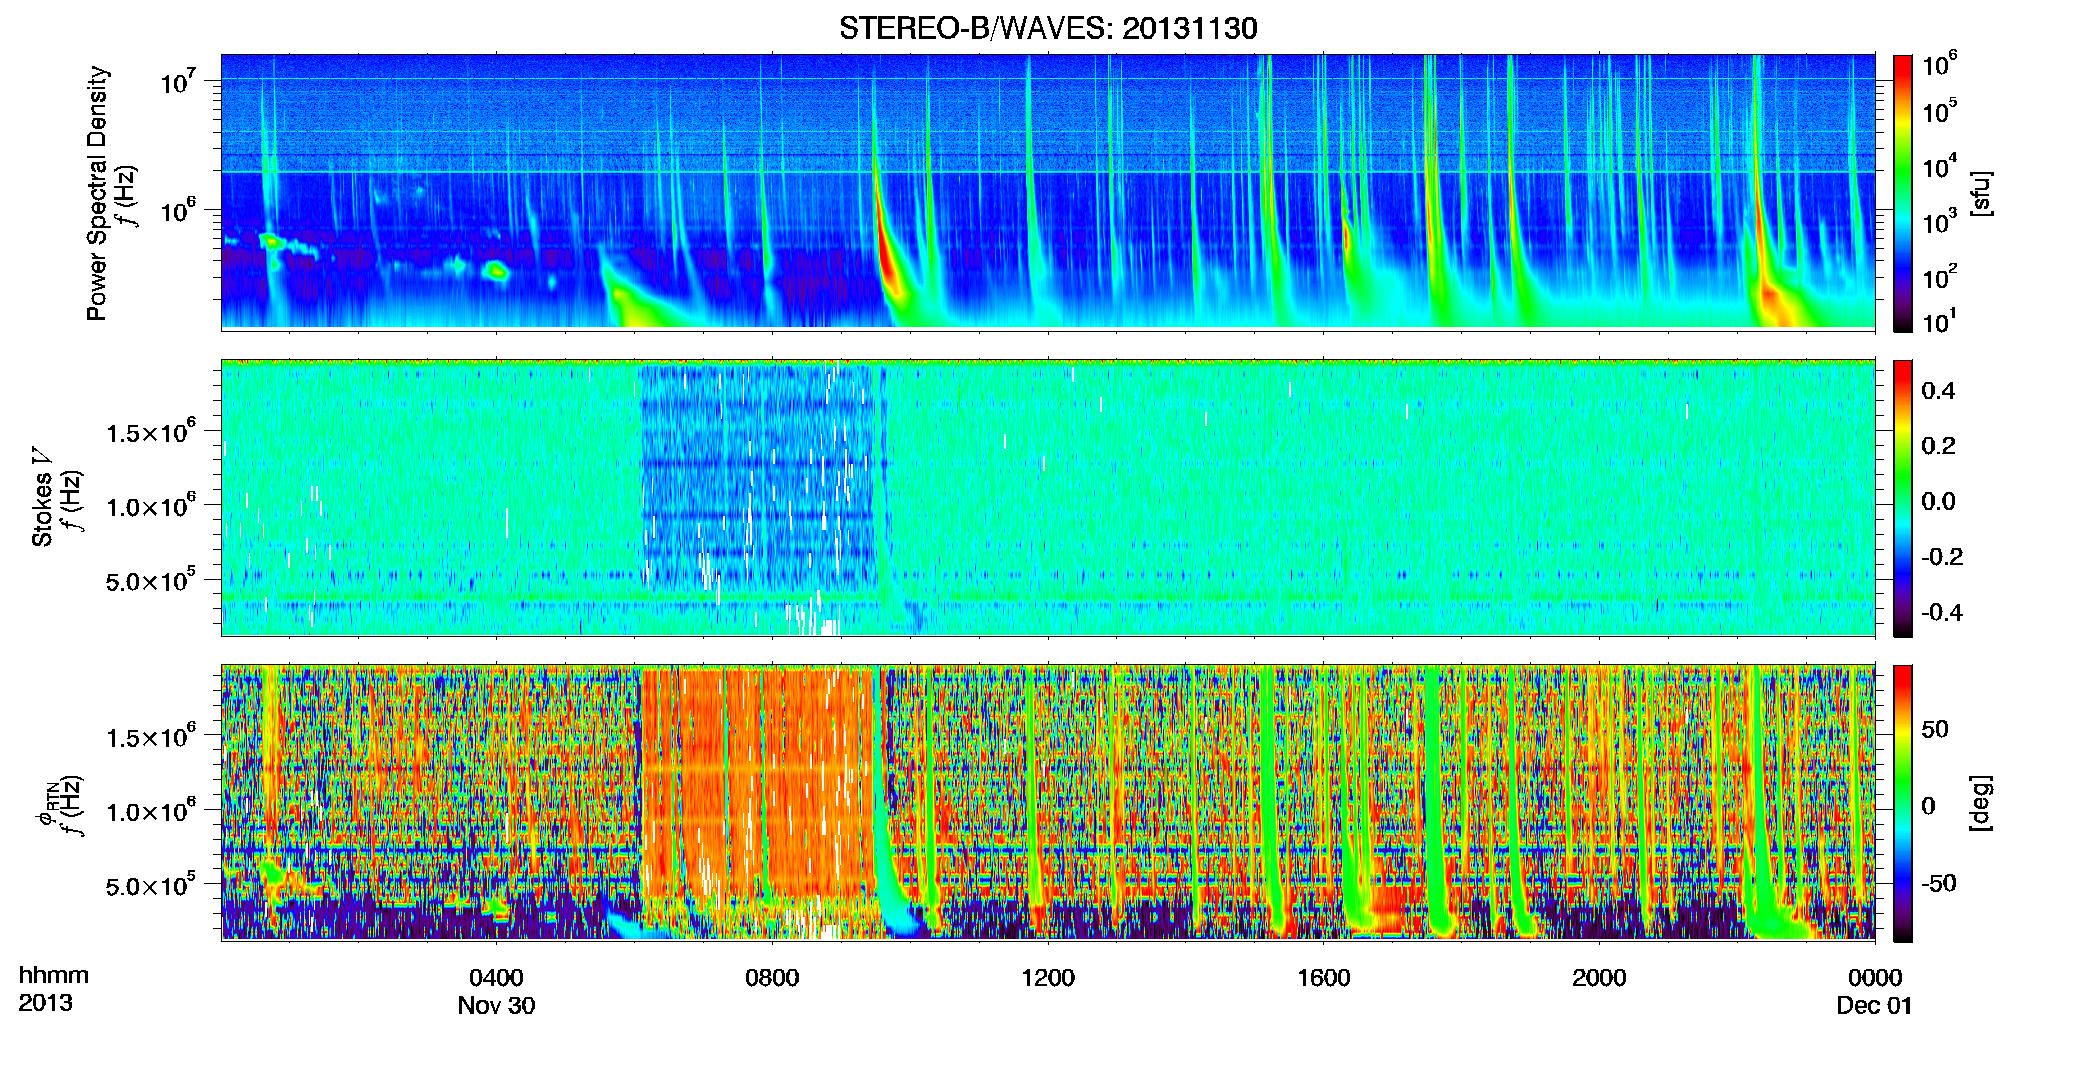This screenshot has width=2096, height=1080.
Task: Click the 5.0×10^5 tick in Stokes panel
Action: coord(151,580)
